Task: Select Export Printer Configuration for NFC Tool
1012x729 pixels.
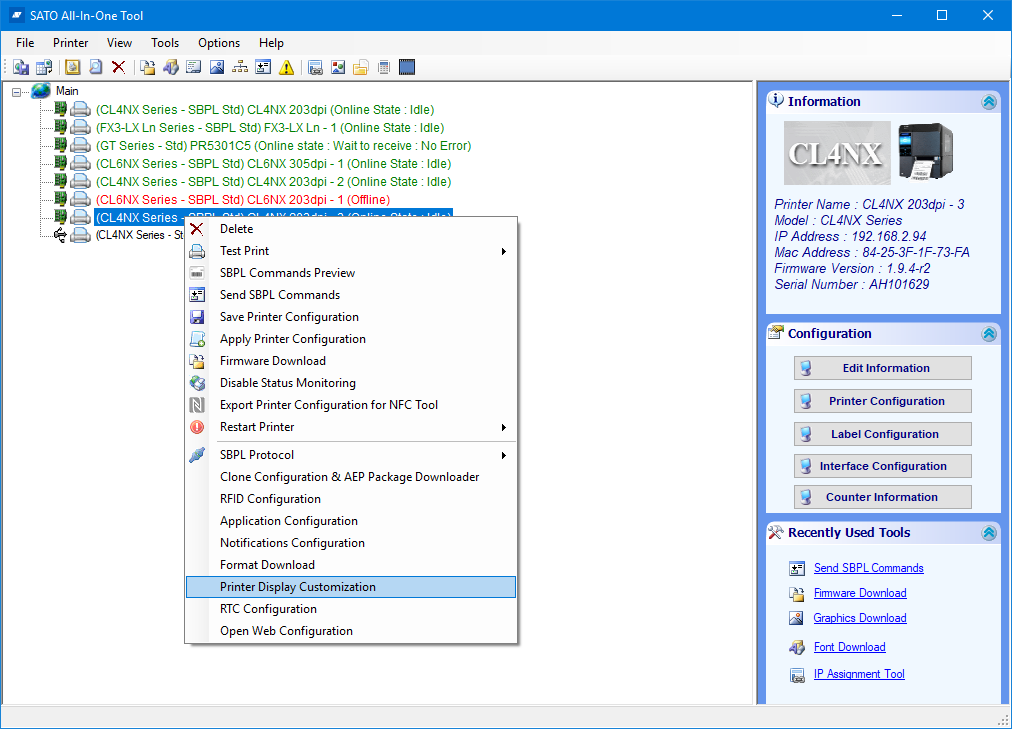Action: pos(351,404)
